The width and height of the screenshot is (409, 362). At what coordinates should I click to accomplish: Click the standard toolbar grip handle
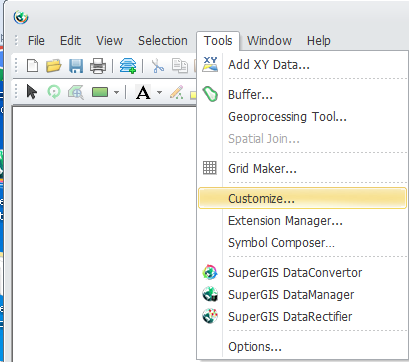click(x=16, y=65)
